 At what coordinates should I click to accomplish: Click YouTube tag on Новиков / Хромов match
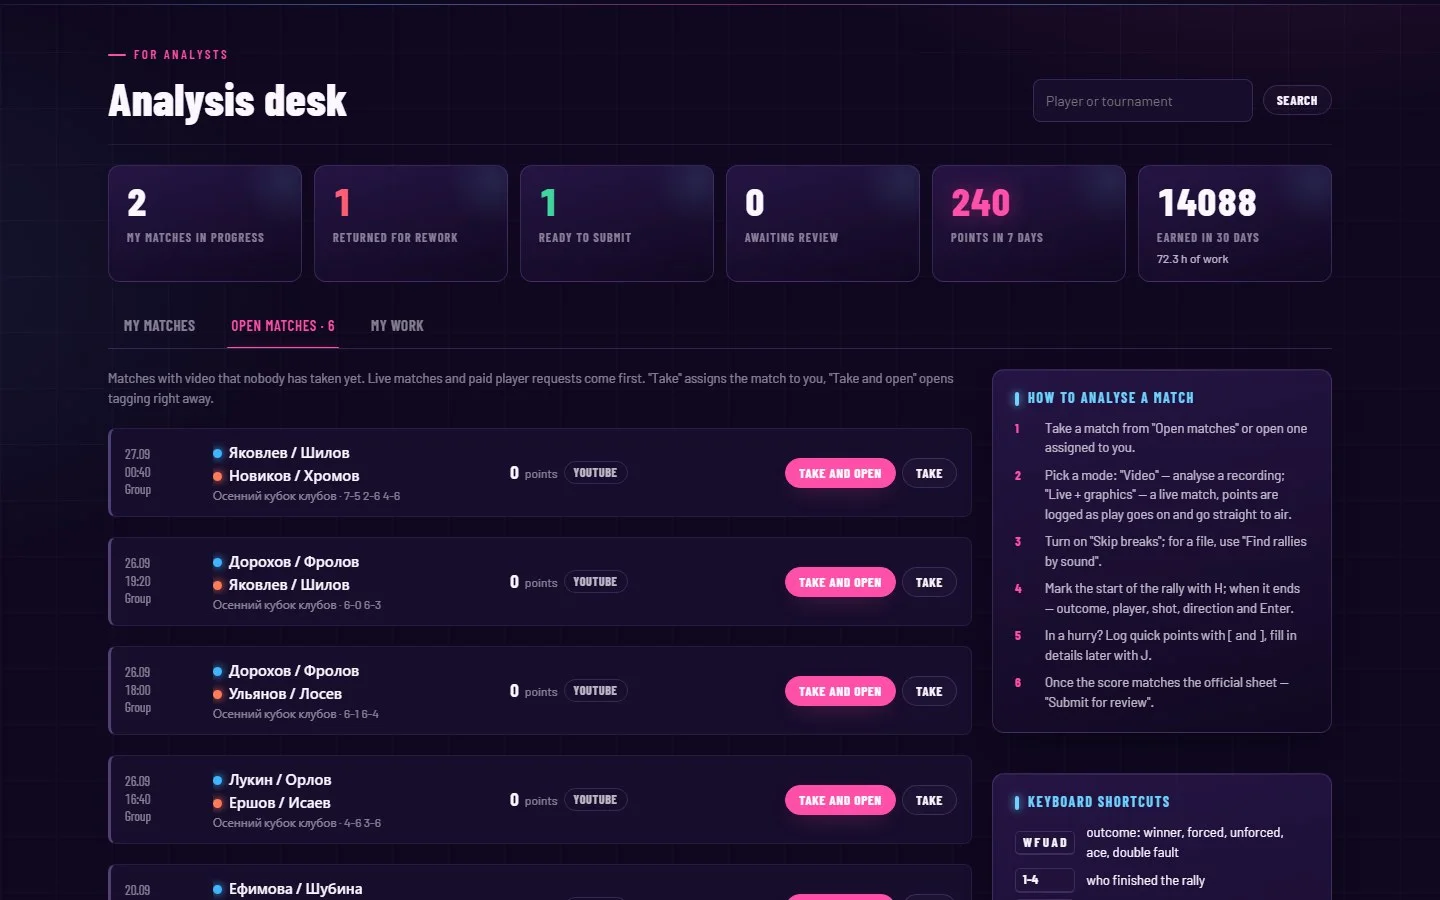(595, 473)
